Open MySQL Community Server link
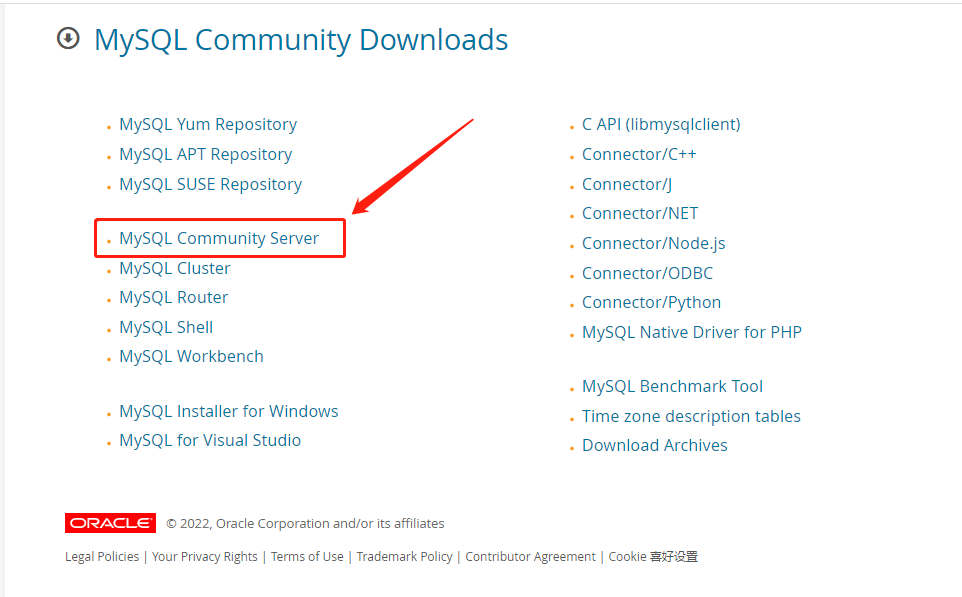Screen dimensions: 962x597 (219, 238)
